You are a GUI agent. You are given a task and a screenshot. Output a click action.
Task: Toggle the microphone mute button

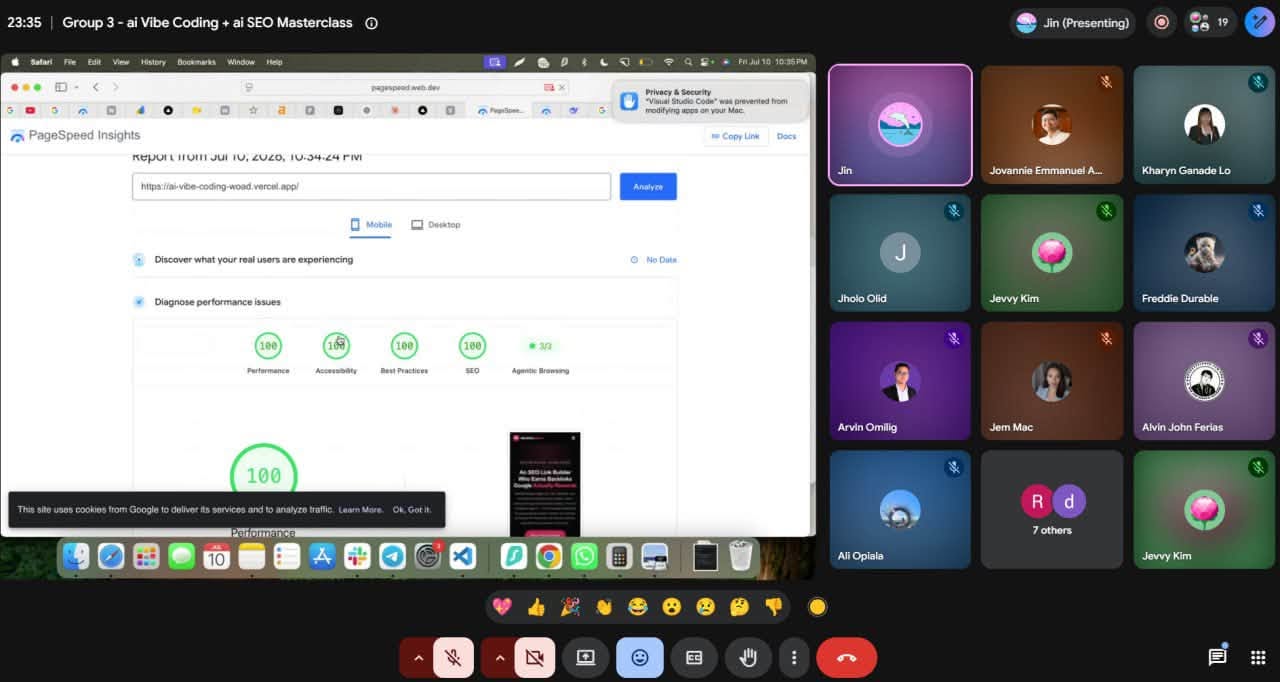pyautogui.click(x=453, y=658)
